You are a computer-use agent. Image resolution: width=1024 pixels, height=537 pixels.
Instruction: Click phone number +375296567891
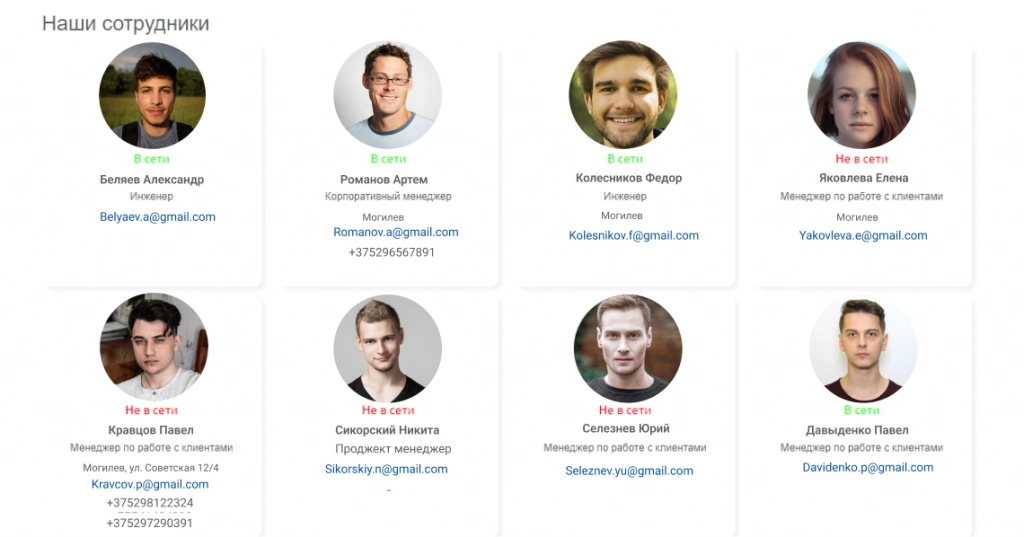click(391, 252)
